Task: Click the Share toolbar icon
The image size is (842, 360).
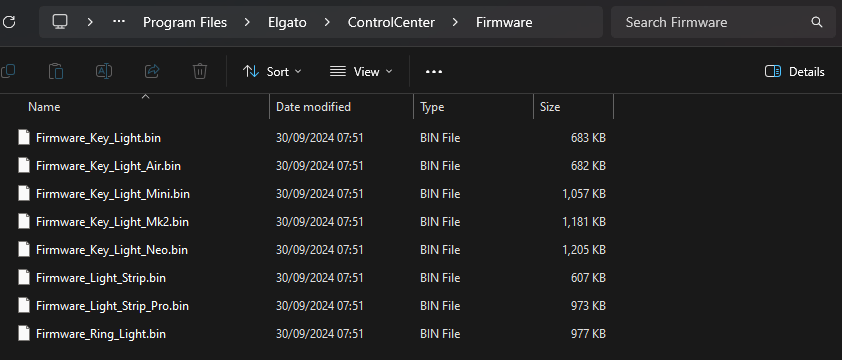Action: tap(152, 71)
